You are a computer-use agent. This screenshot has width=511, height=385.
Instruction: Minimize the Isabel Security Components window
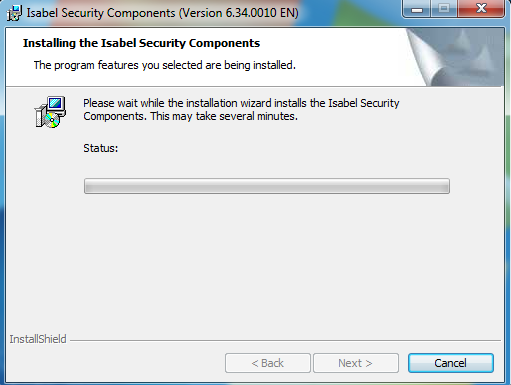pos(417,9)
